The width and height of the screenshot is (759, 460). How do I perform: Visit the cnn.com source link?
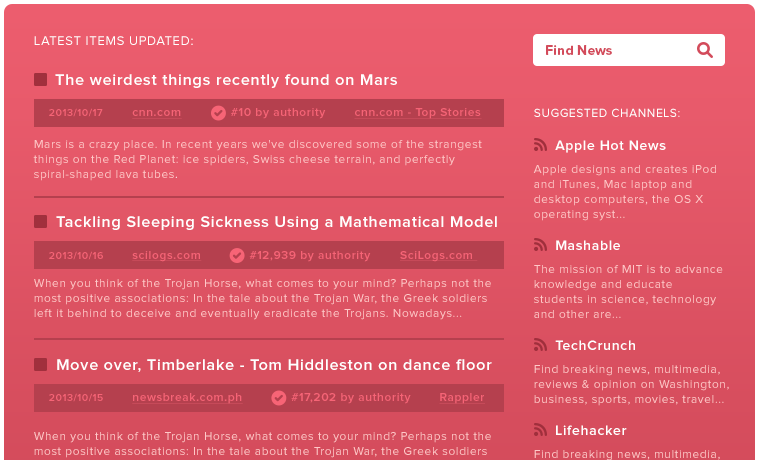click(156, 113)
